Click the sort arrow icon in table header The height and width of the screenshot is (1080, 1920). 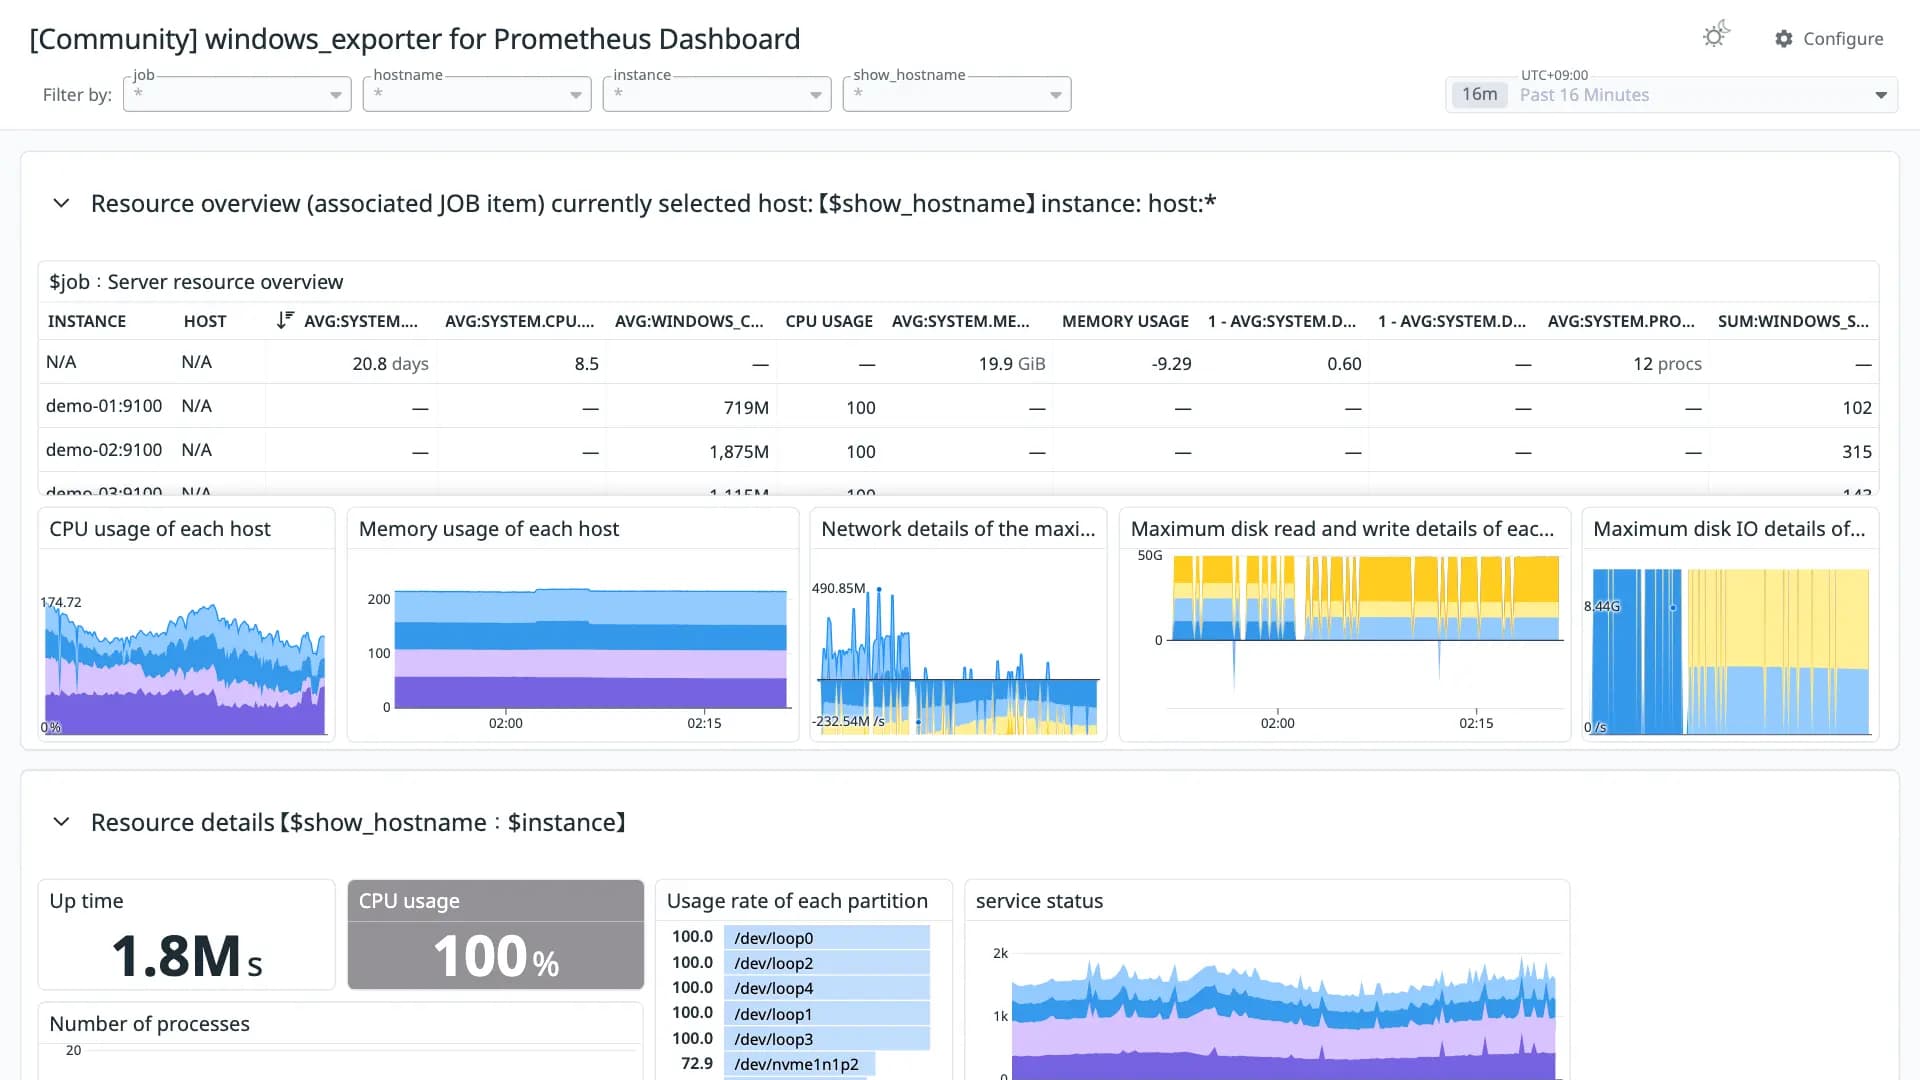pos(285,320)
